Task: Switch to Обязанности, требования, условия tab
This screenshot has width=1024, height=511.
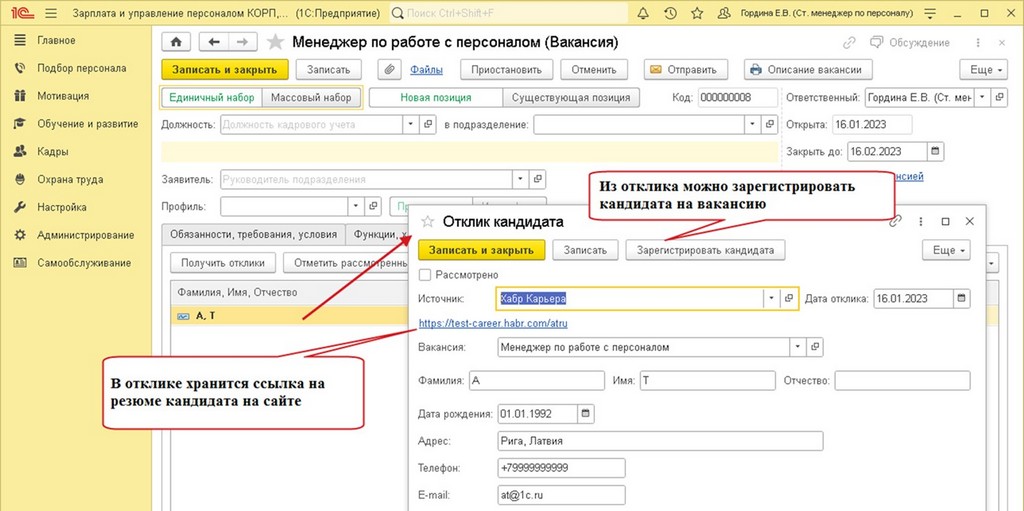Action: [x=254, y=235]
